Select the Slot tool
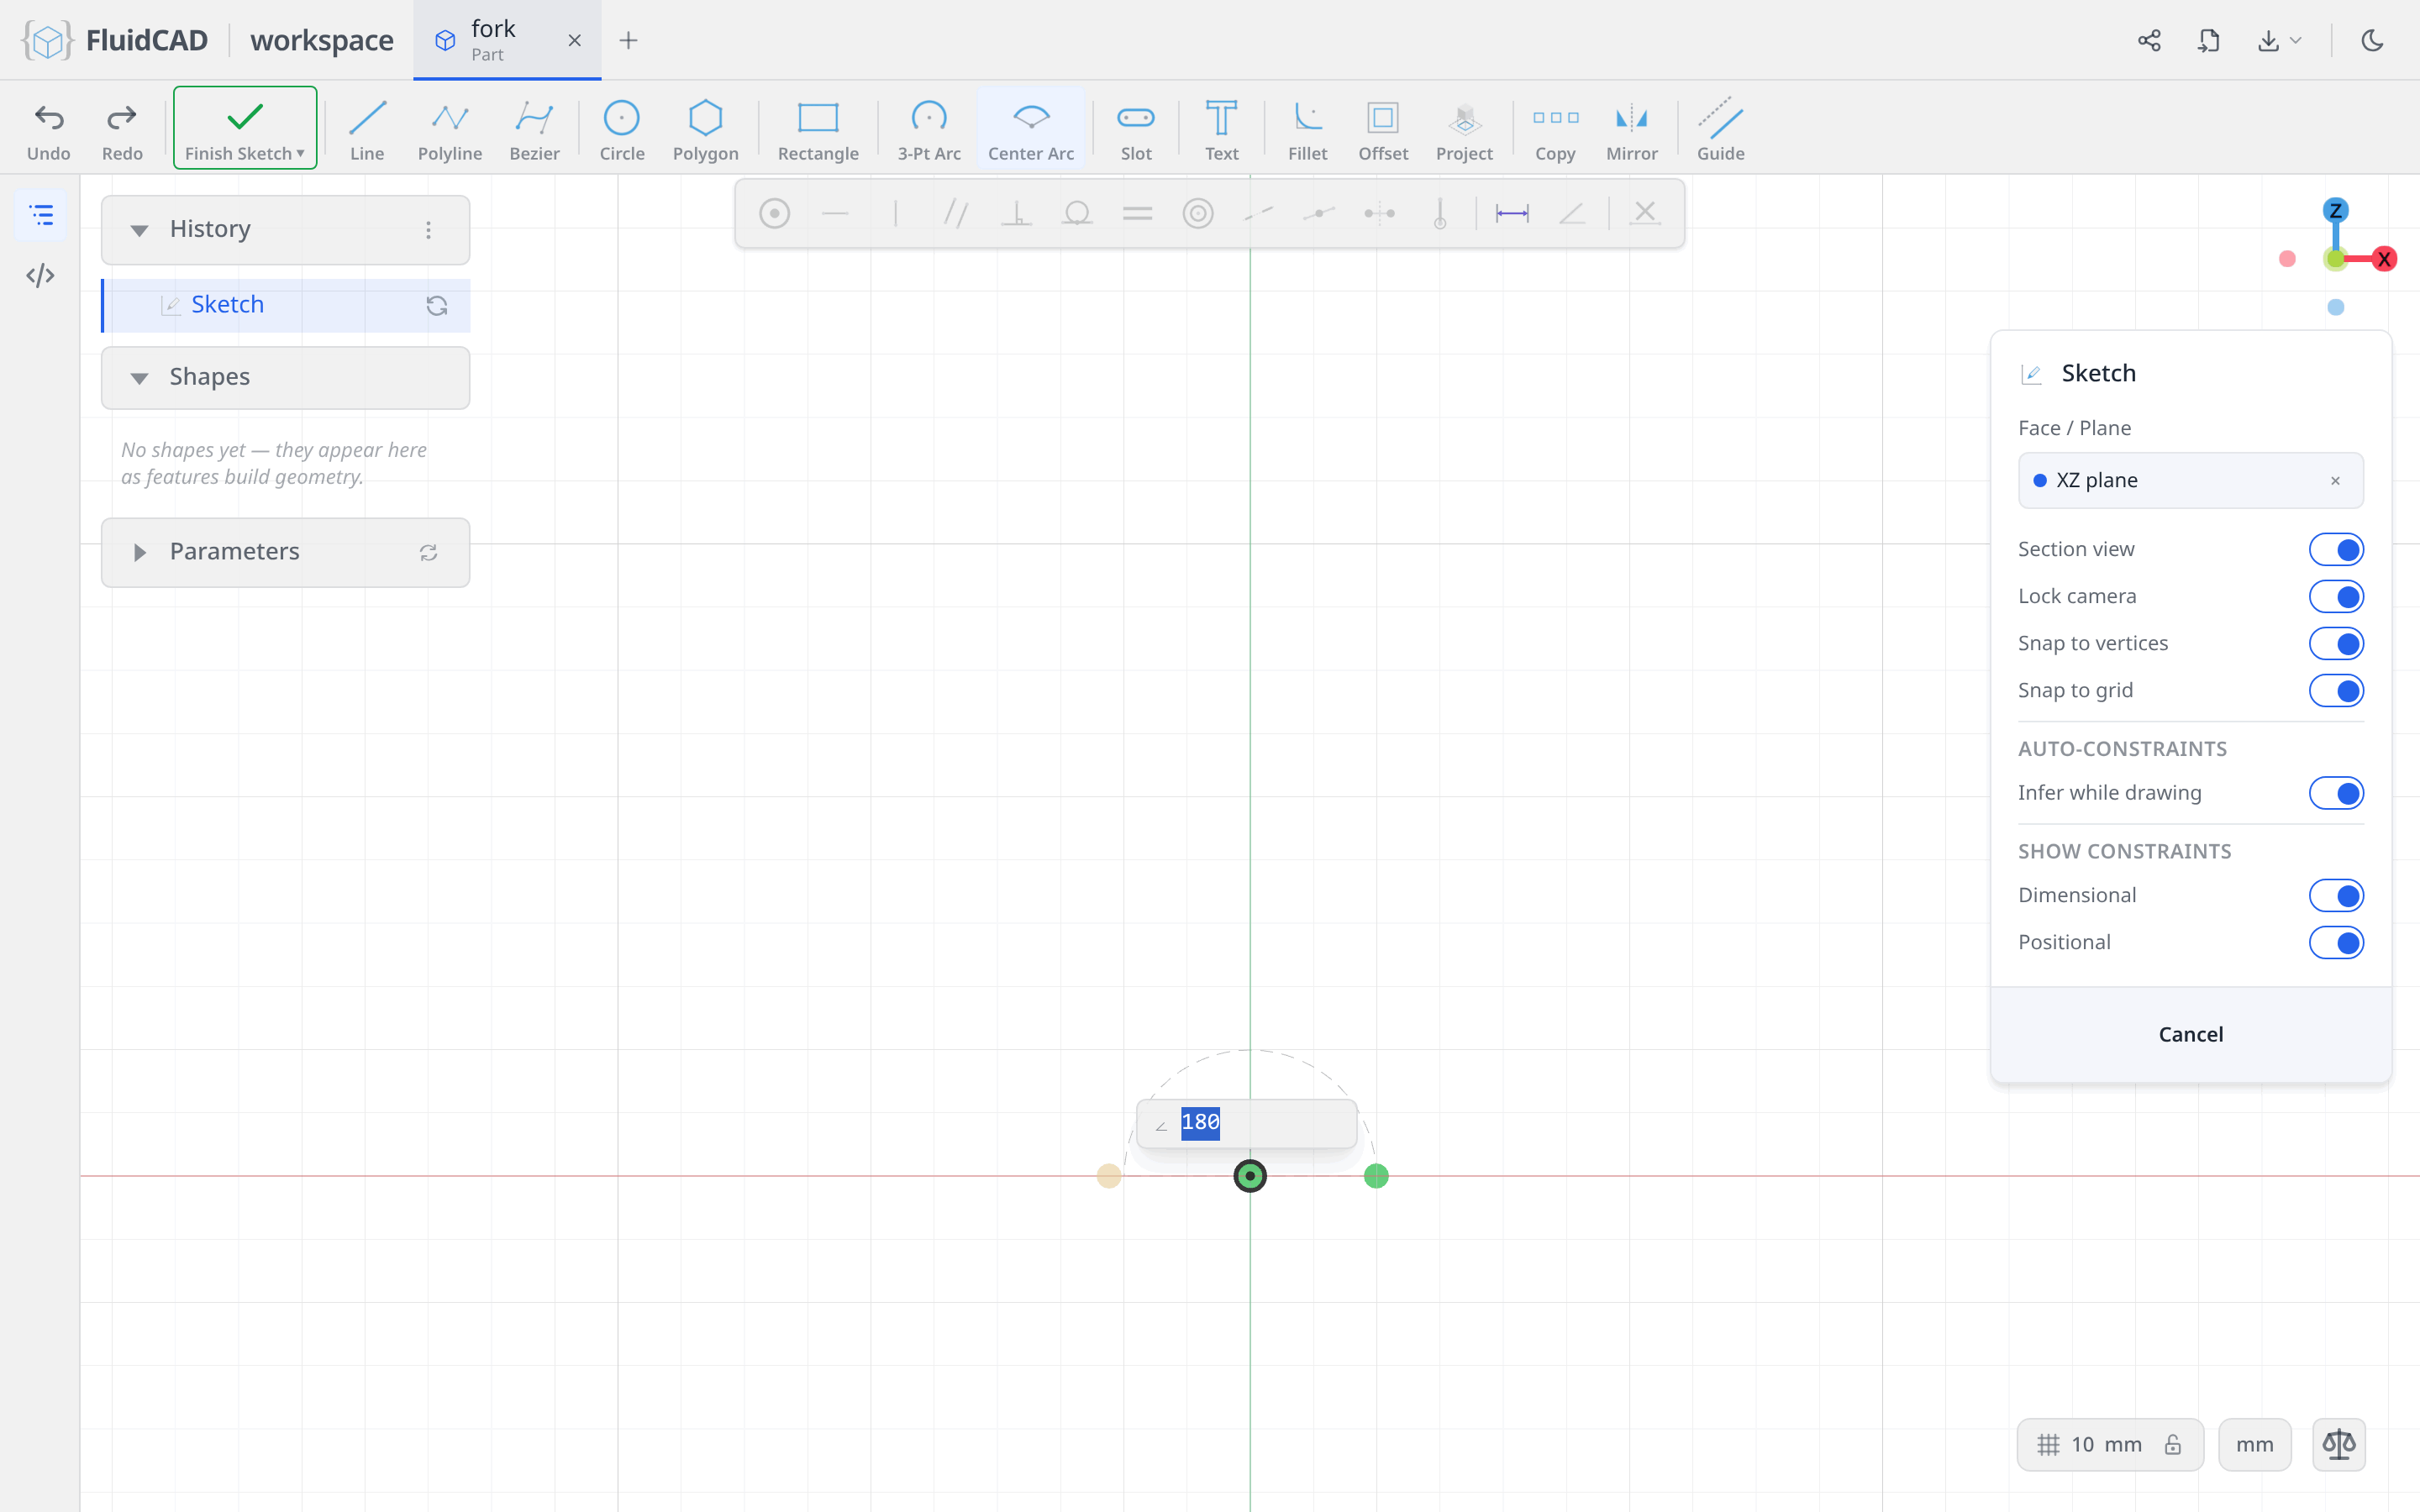 point(1135,129)
